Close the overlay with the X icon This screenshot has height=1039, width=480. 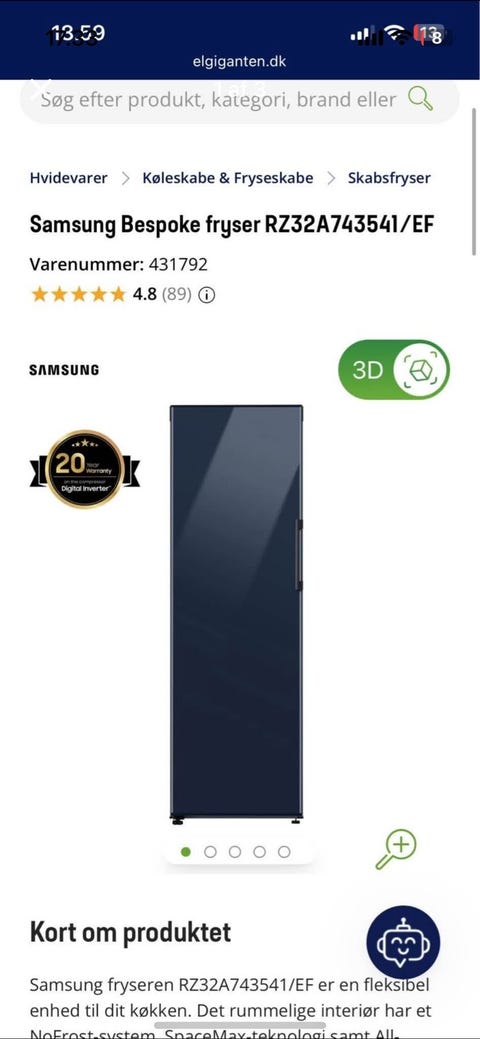41,87
